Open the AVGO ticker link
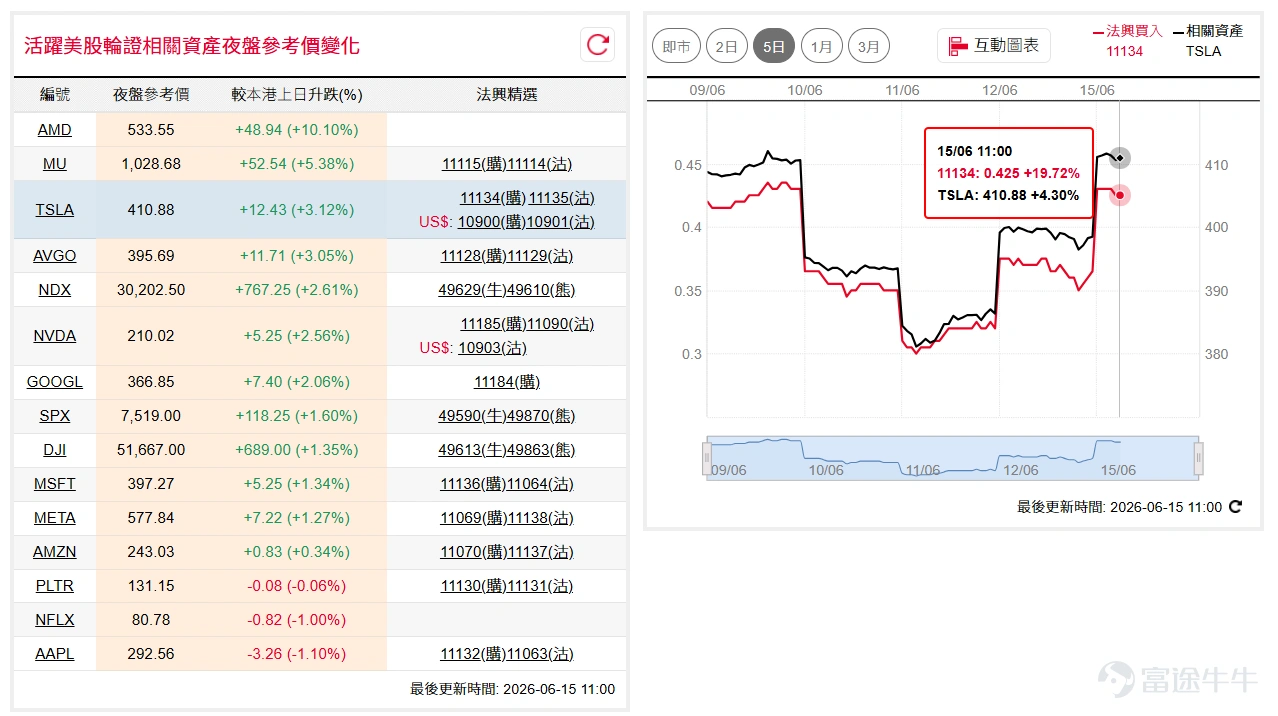The width and height of the screenshot is (1278, 716). (55, 256)
